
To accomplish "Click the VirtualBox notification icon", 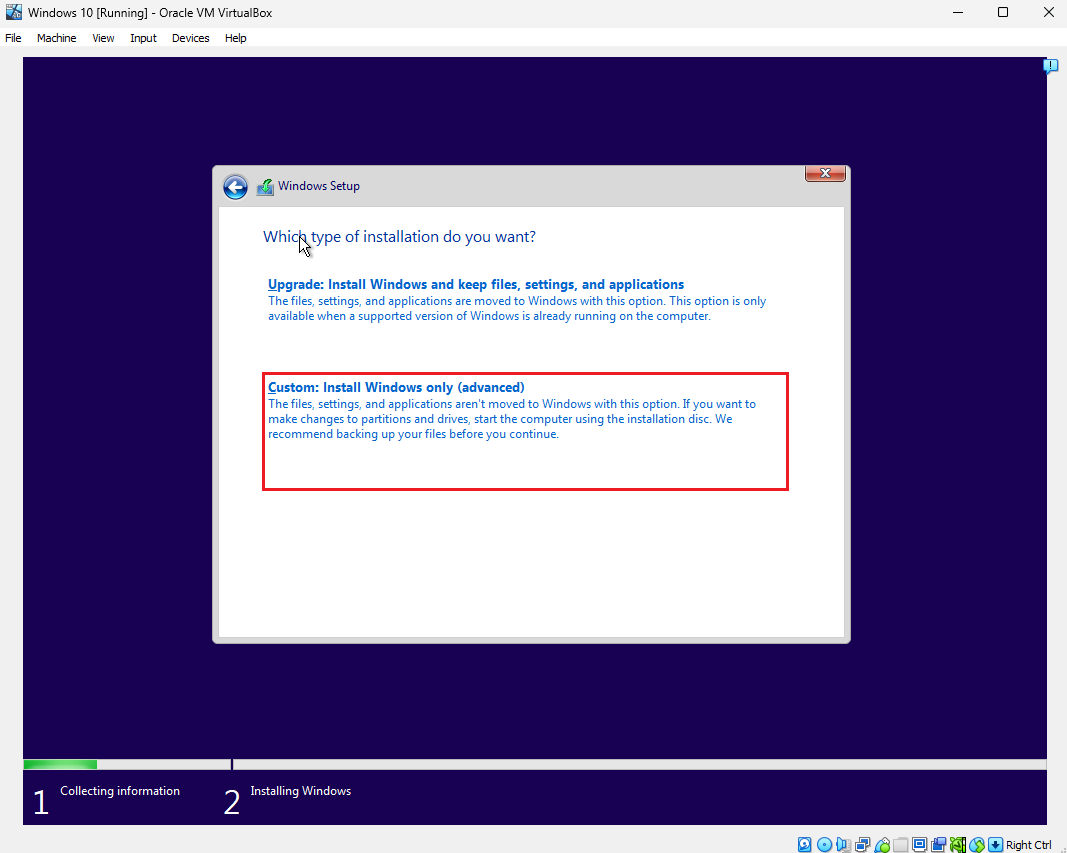I will pos(1050,66).
